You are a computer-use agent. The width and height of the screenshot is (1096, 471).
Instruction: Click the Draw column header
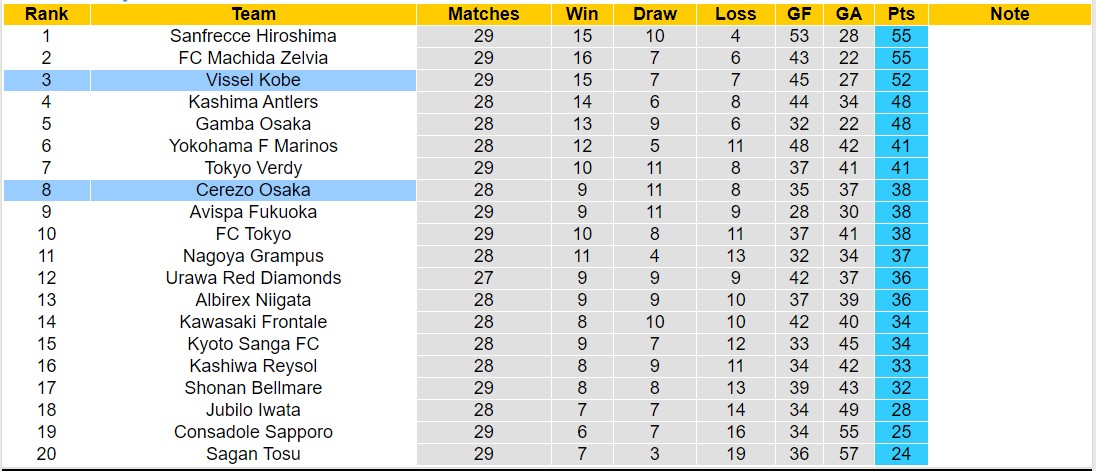[x=655, y=14]
